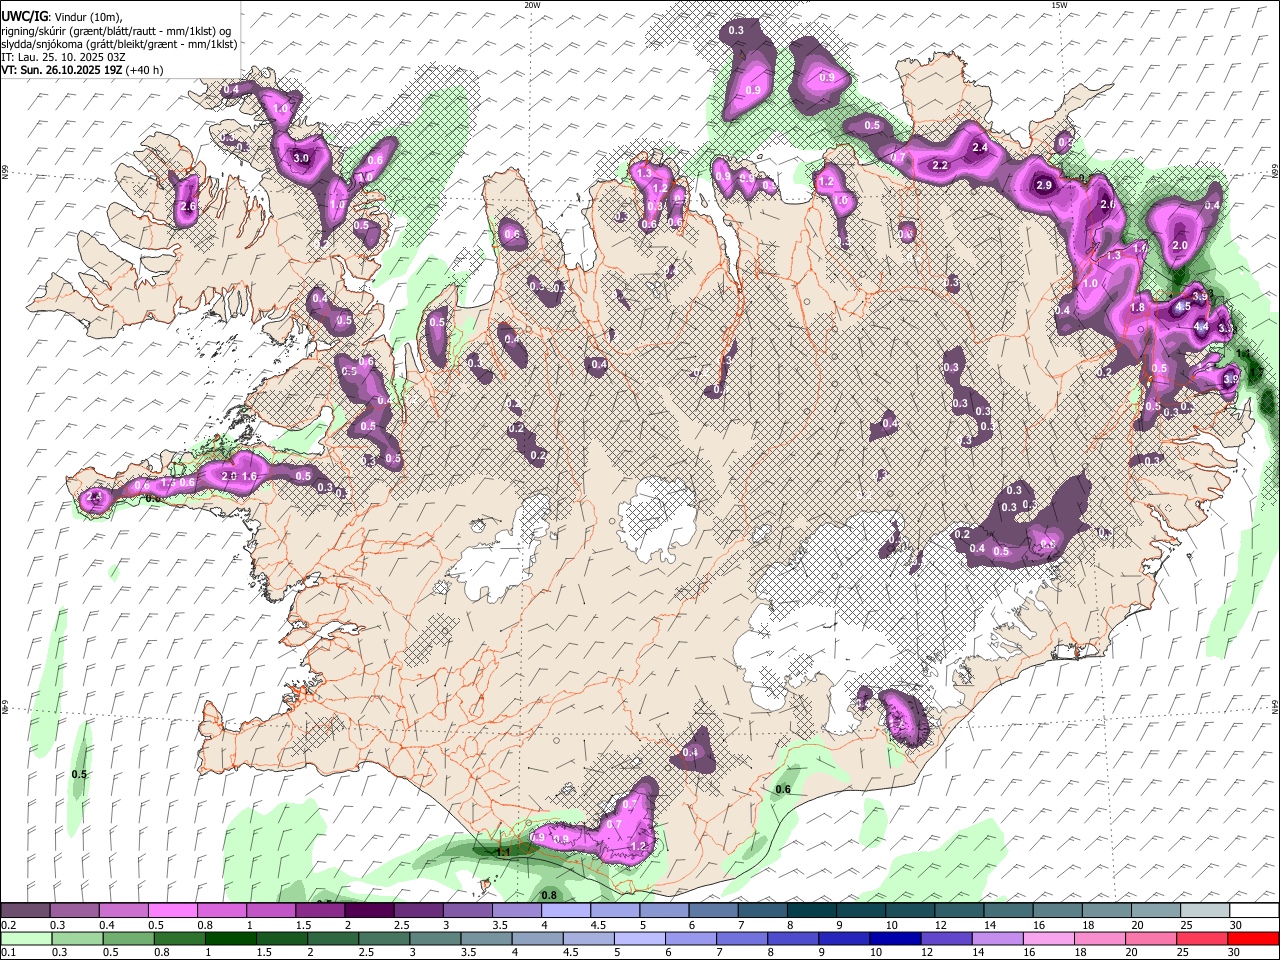Click the '0.2' label on the snow scale
Image resolution: width=1280 pixels, height=960 pixels.
(8, 925)
